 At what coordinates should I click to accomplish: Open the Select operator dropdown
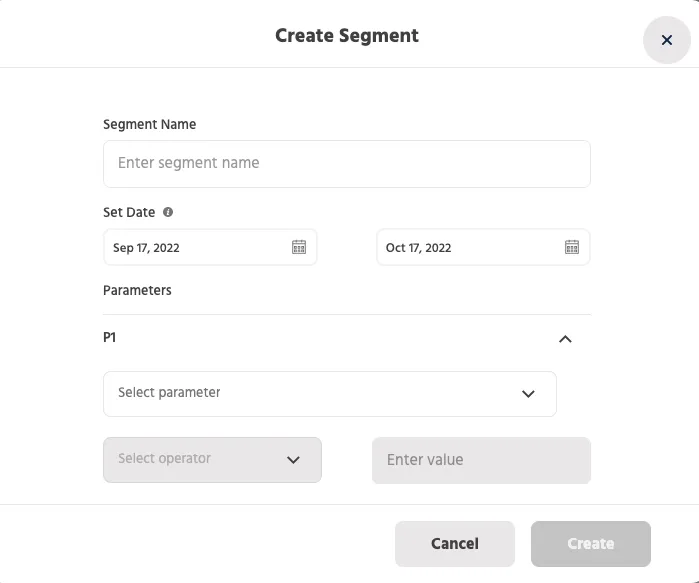tap(212, 460)
